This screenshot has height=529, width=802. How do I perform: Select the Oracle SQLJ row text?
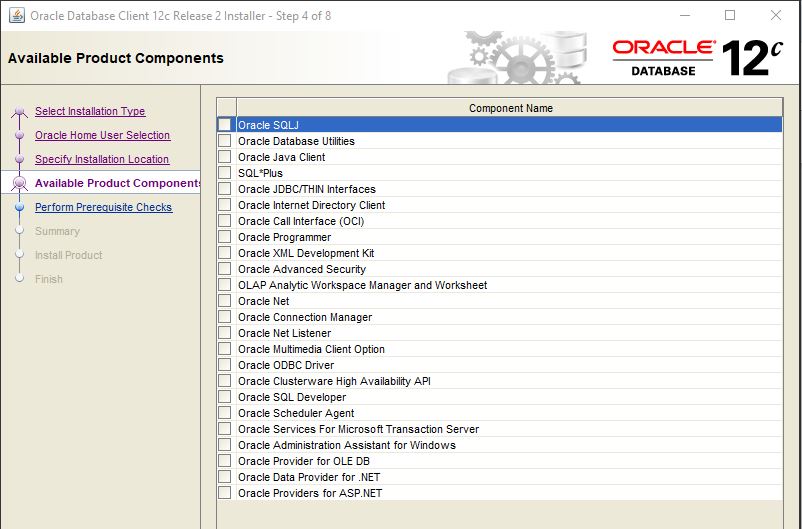[x=268, y=125]
